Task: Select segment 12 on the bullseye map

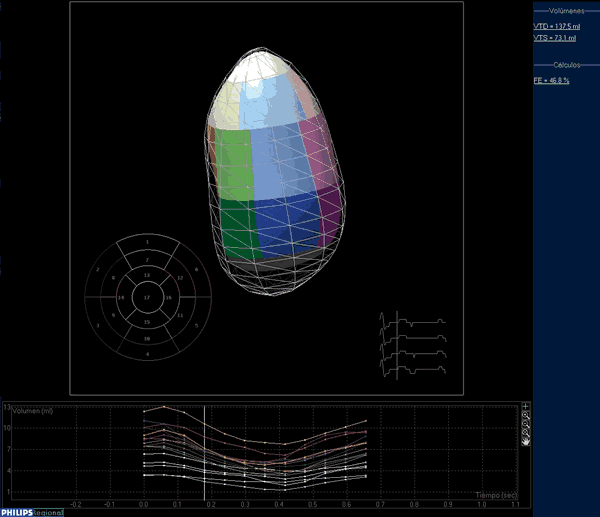Action: click(180, 278)
